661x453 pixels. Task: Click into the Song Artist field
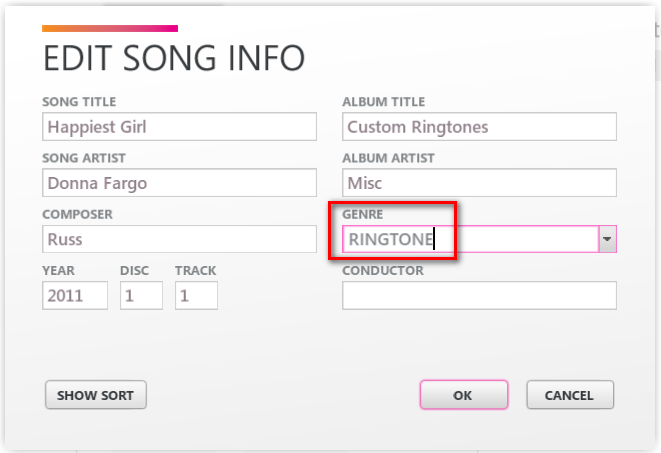[x=179, y=183]
